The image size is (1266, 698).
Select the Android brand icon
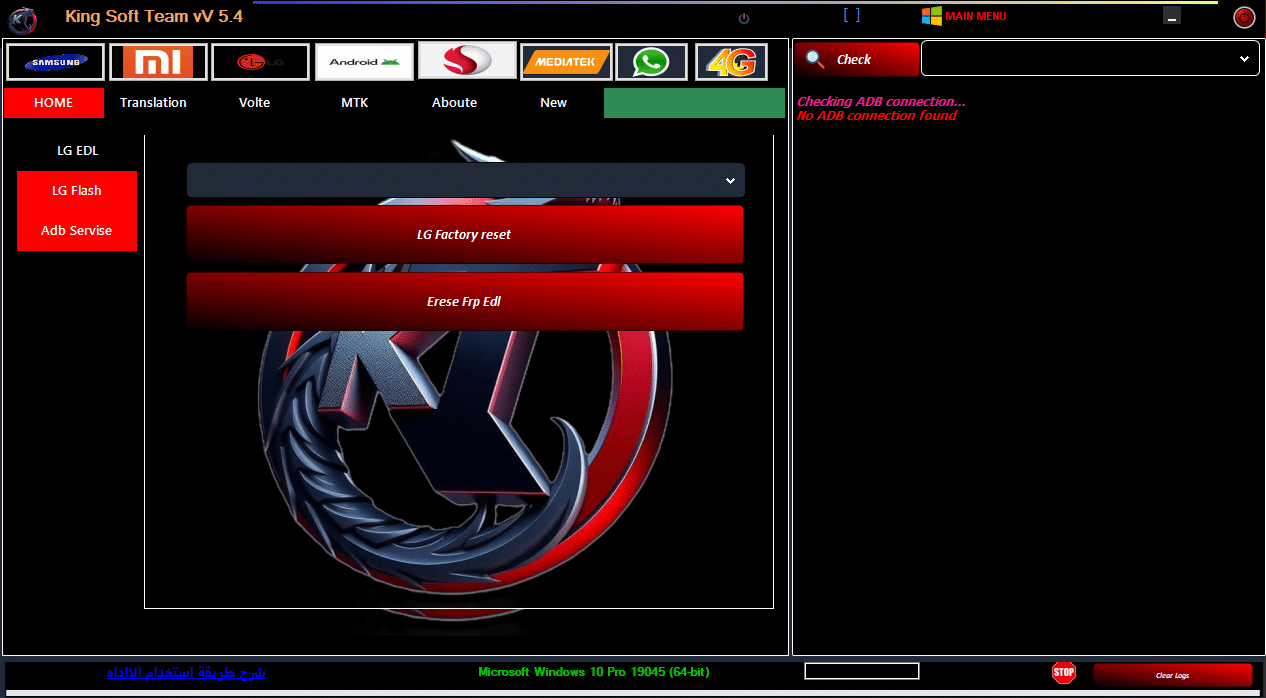coord(364,61)
